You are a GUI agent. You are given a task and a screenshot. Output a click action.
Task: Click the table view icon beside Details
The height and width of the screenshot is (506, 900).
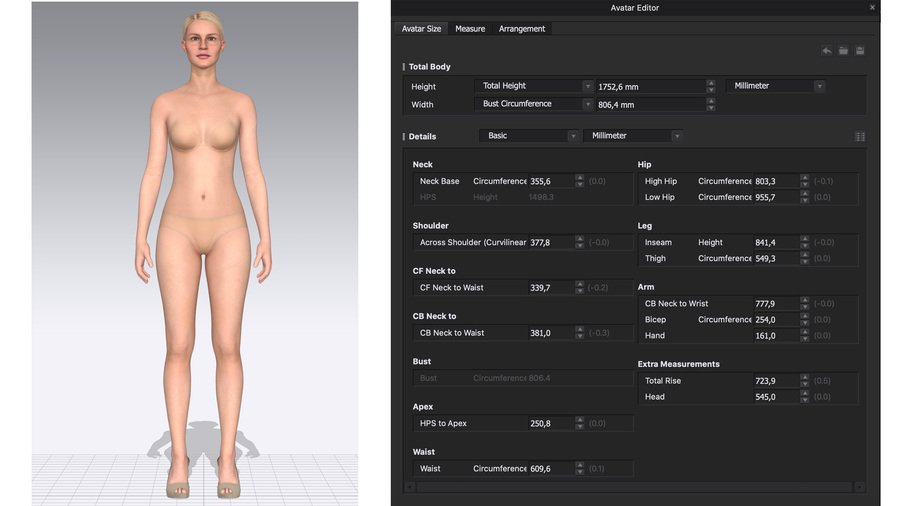pos(860,137)
